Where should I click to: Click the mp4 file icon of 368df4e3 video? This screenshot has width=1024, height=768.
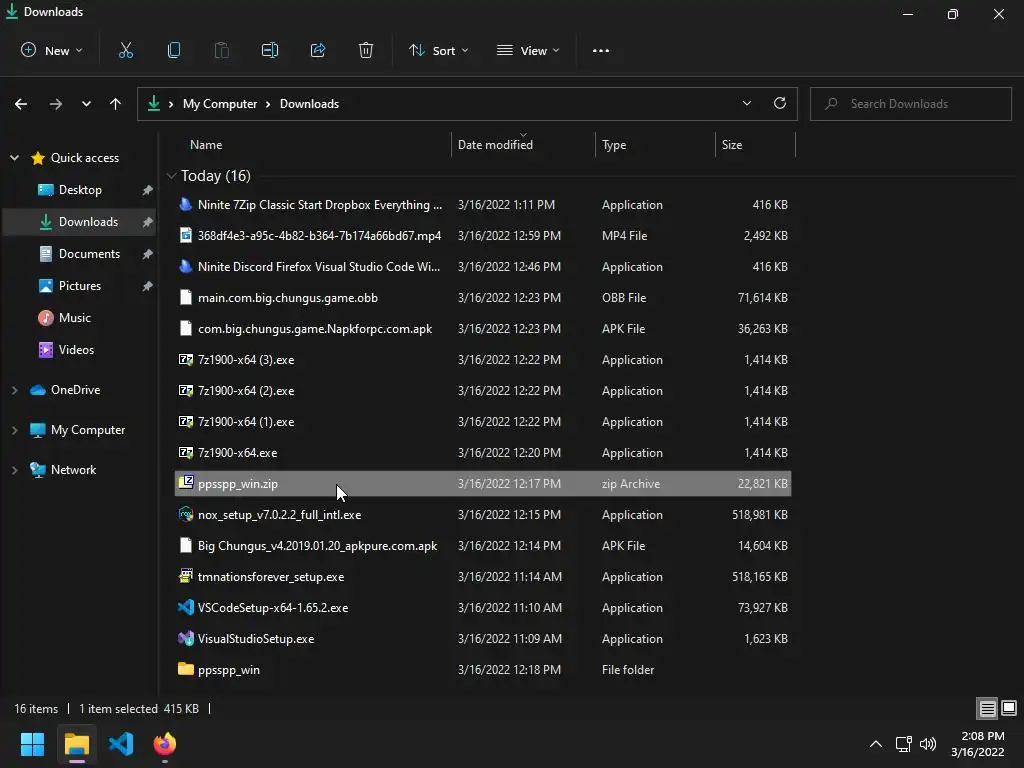(186, 235)
